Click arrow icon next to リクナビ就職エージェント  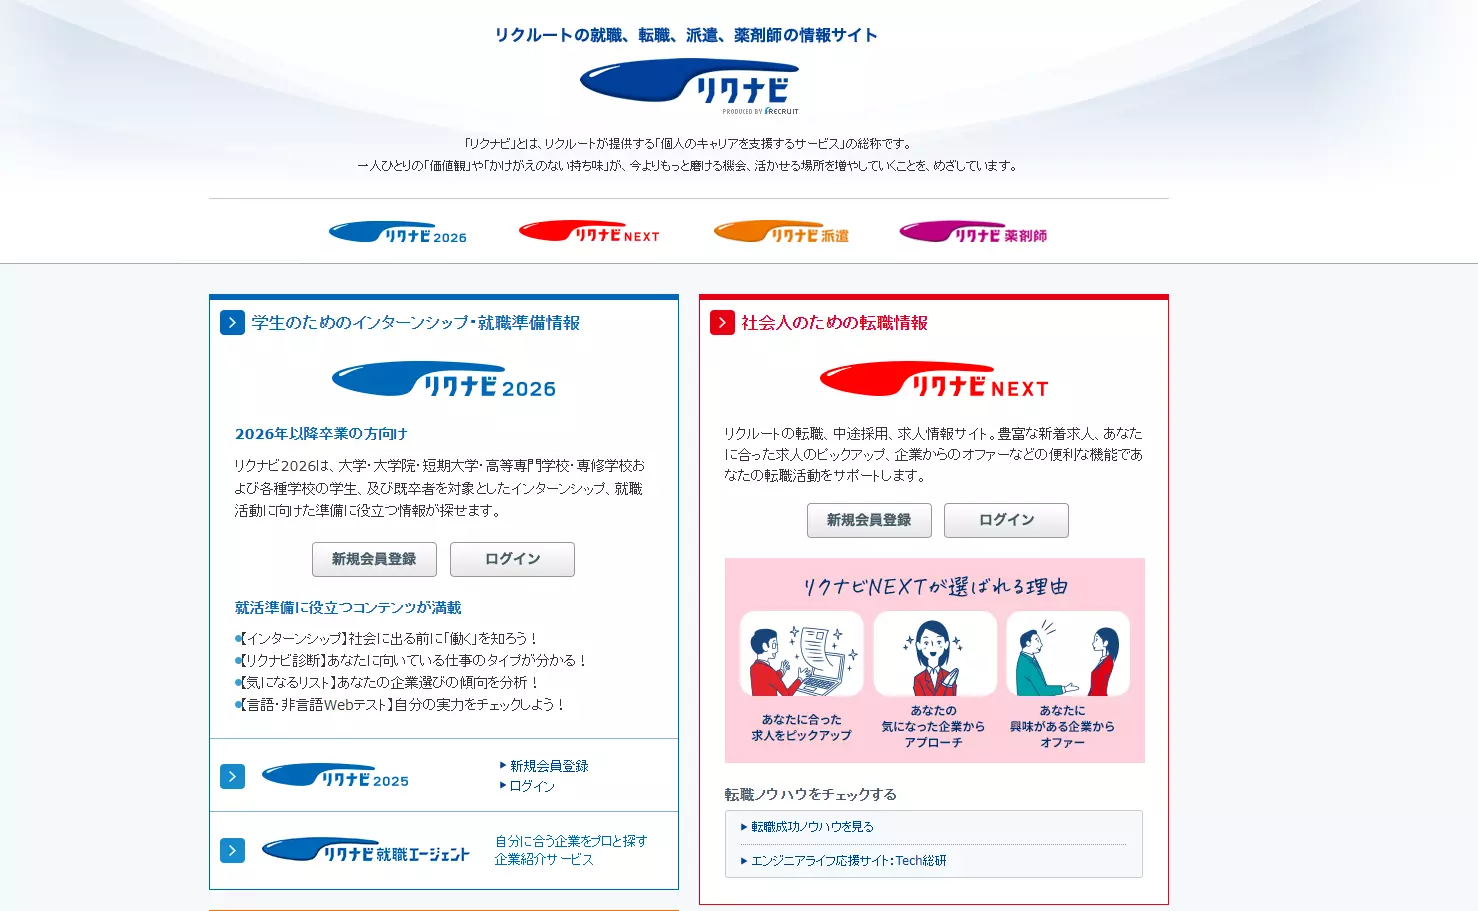[x=232, y=851]
